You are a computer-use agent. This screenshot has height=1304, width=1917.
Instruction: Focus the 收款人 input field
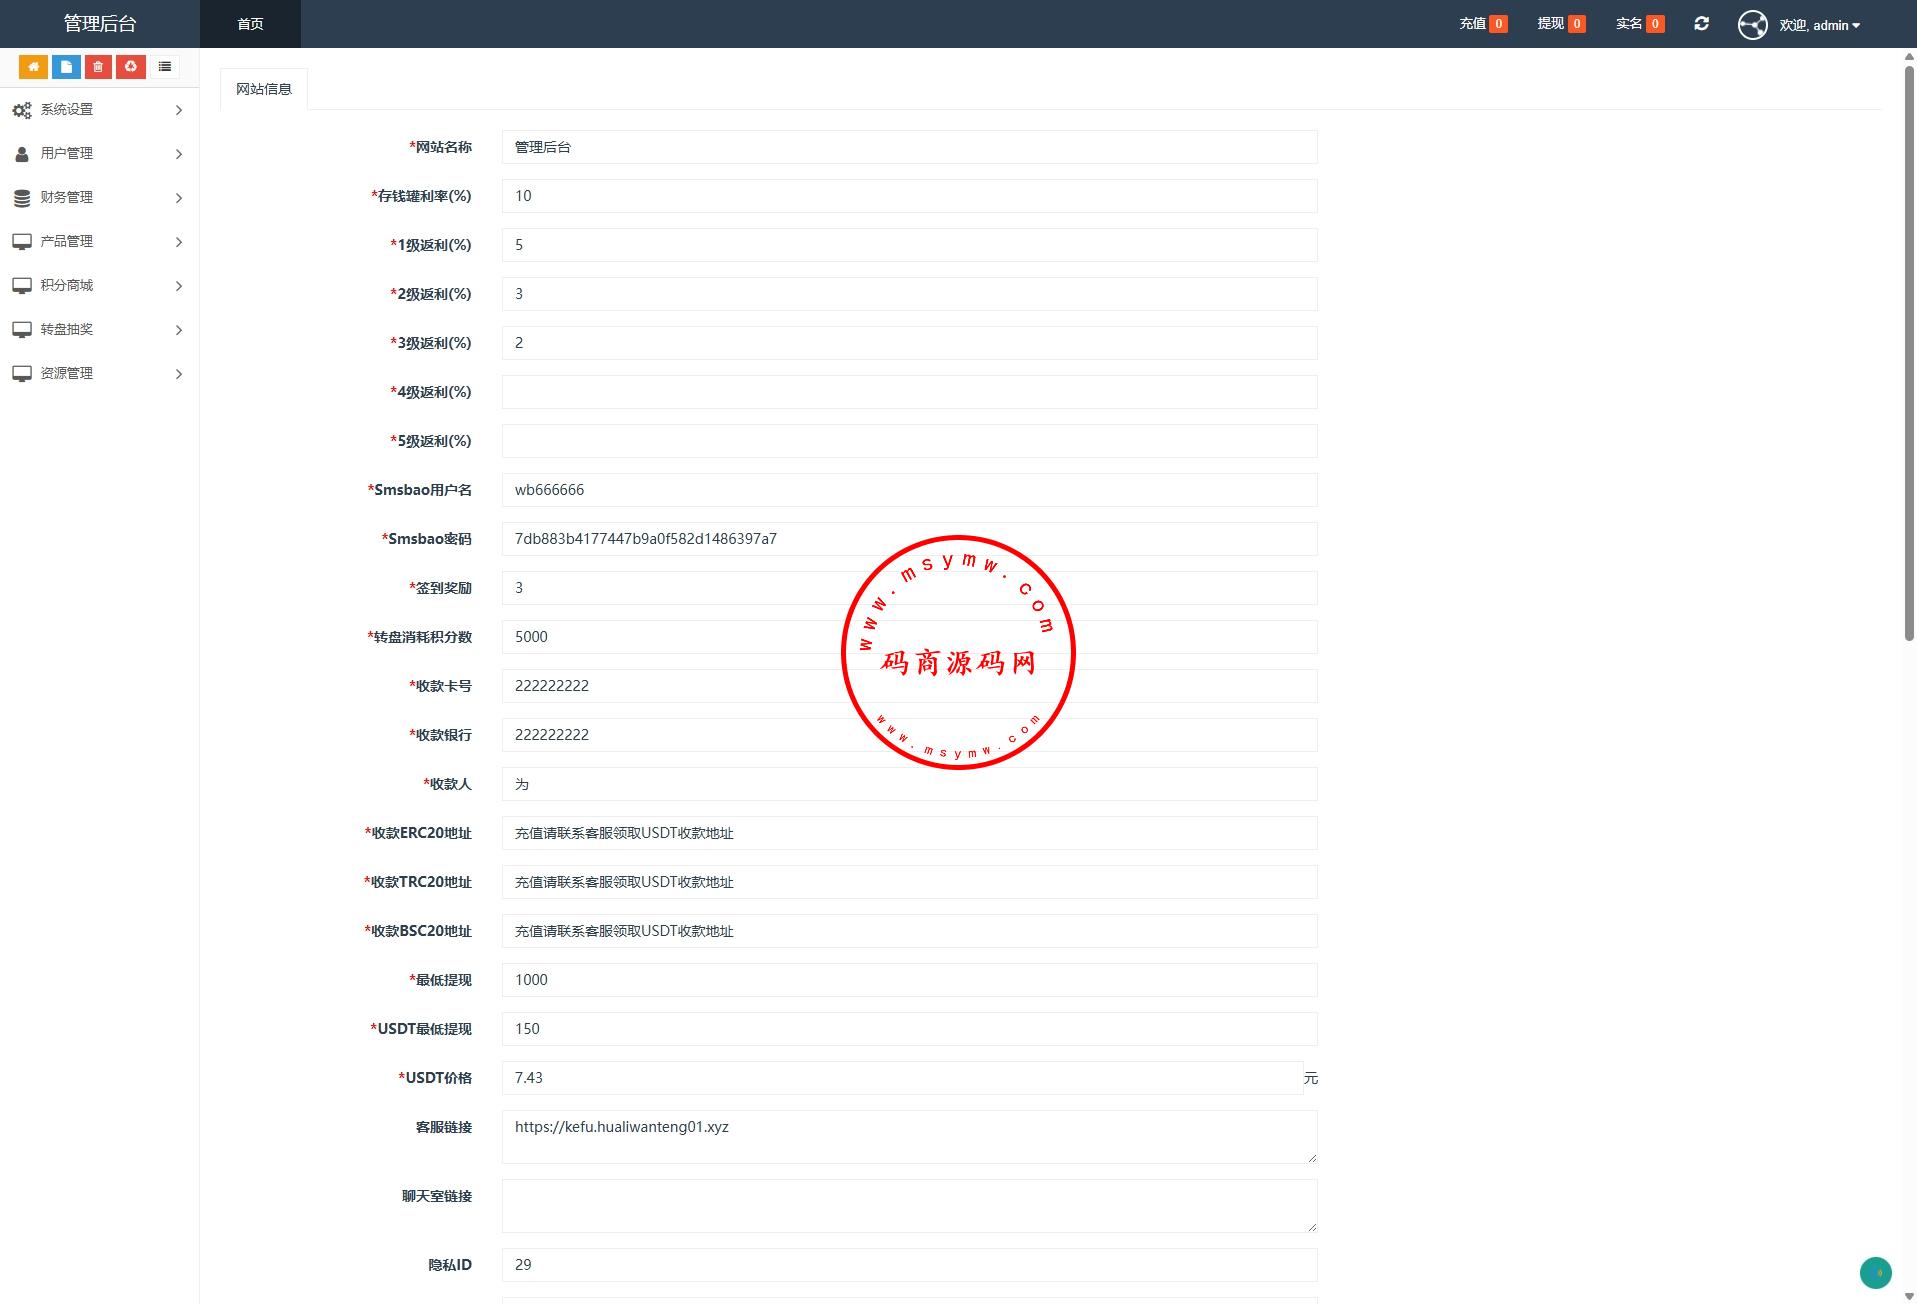(909, 784)
